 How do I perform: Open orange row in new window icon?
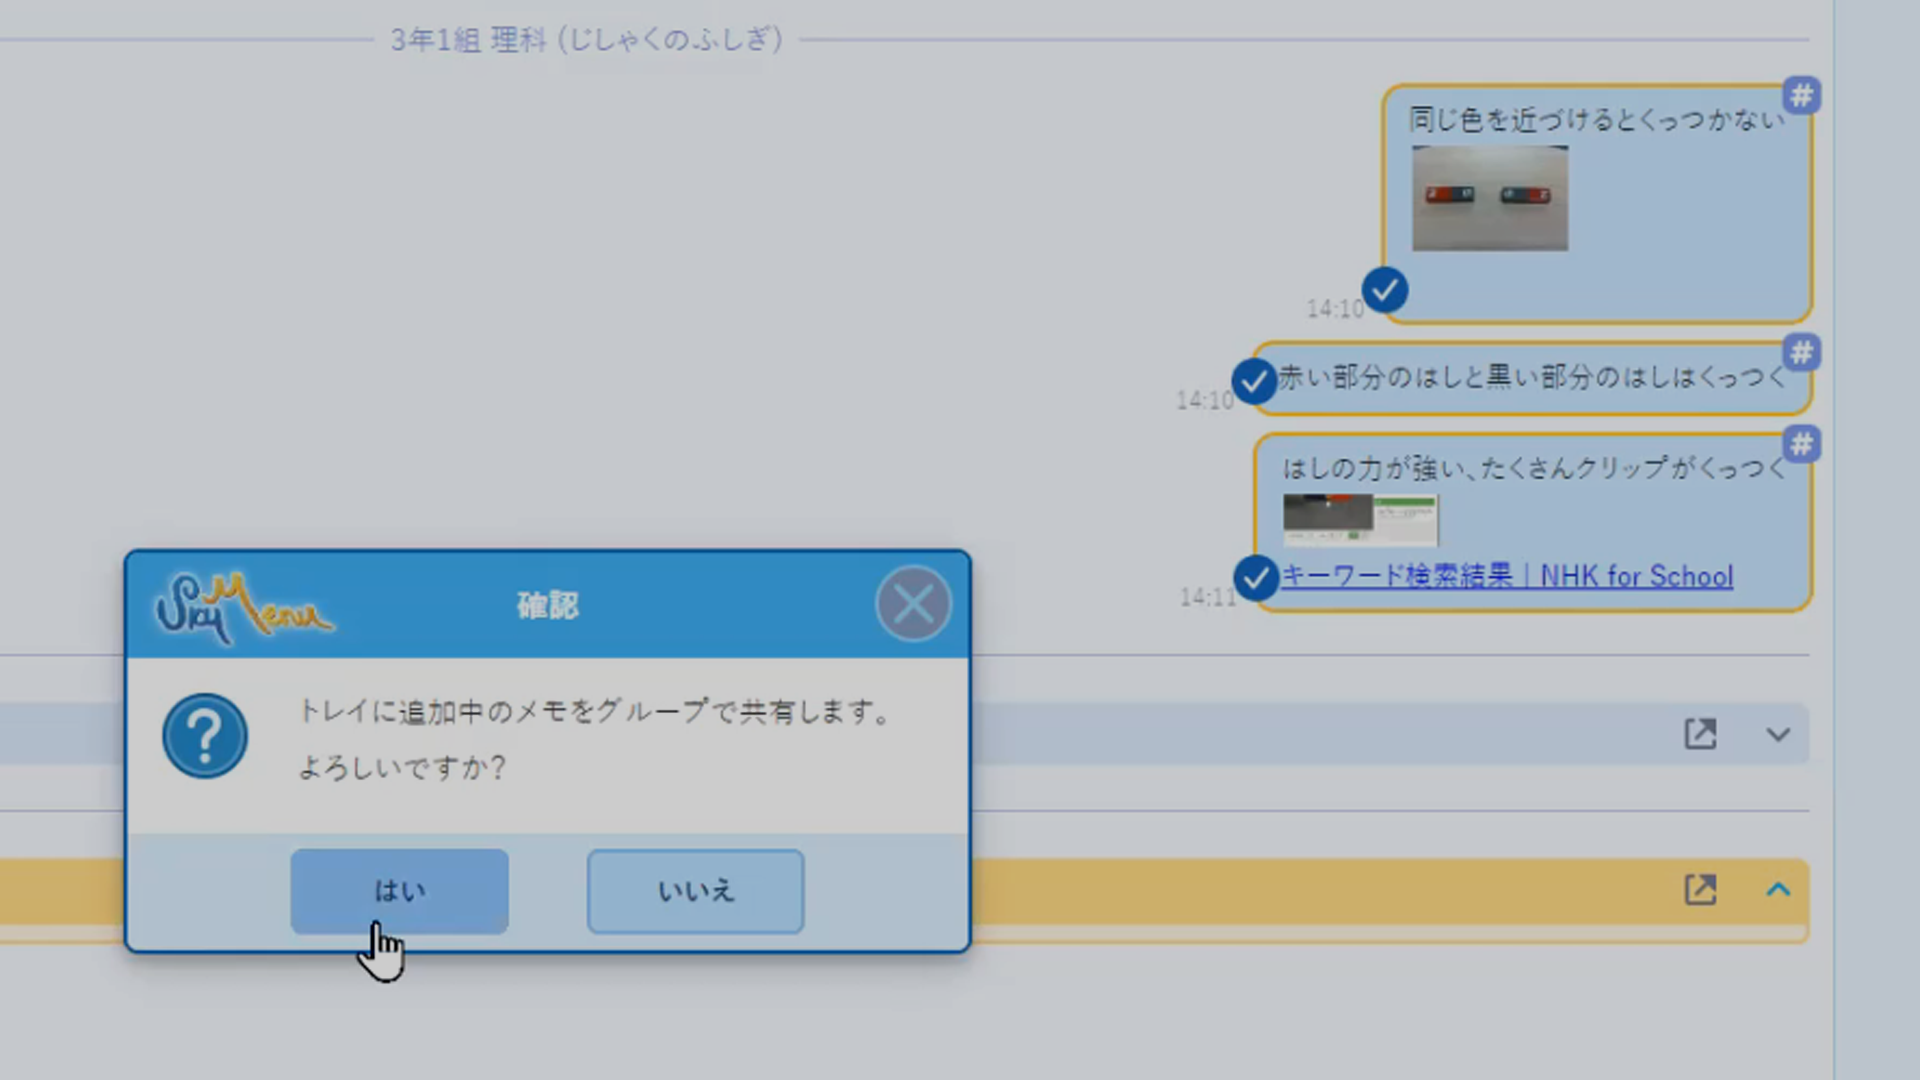[x=1700, y=889]
